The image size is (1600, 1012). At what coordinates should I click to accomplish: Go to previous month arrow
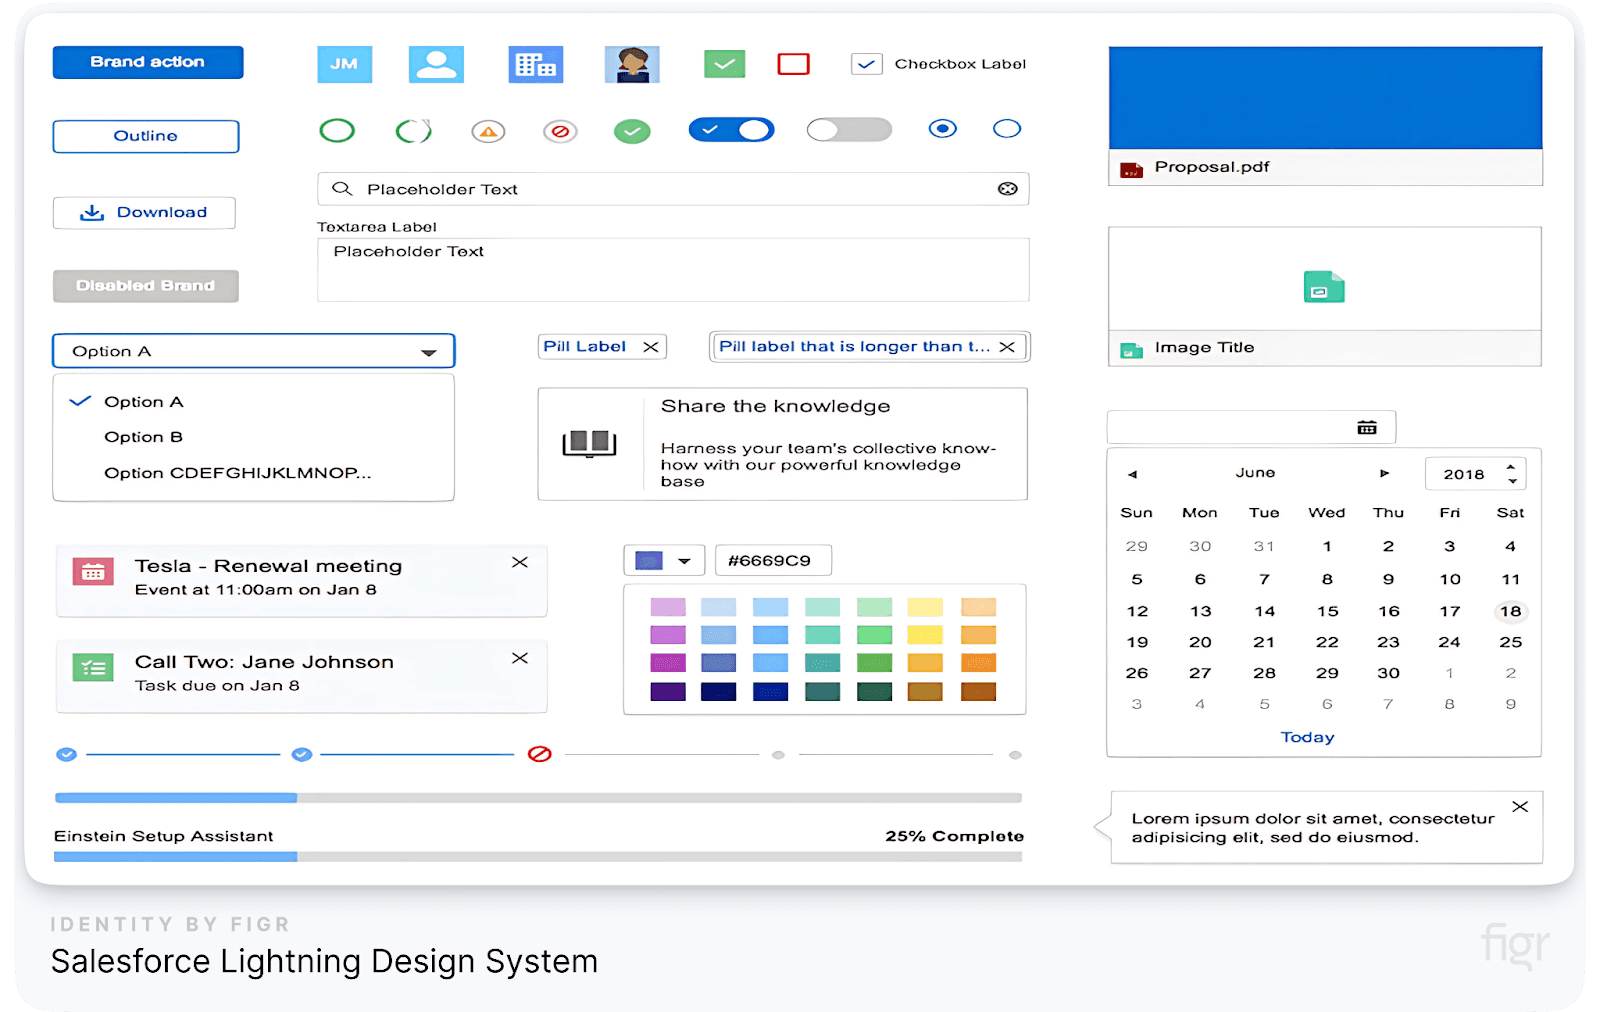[1132, 474]
